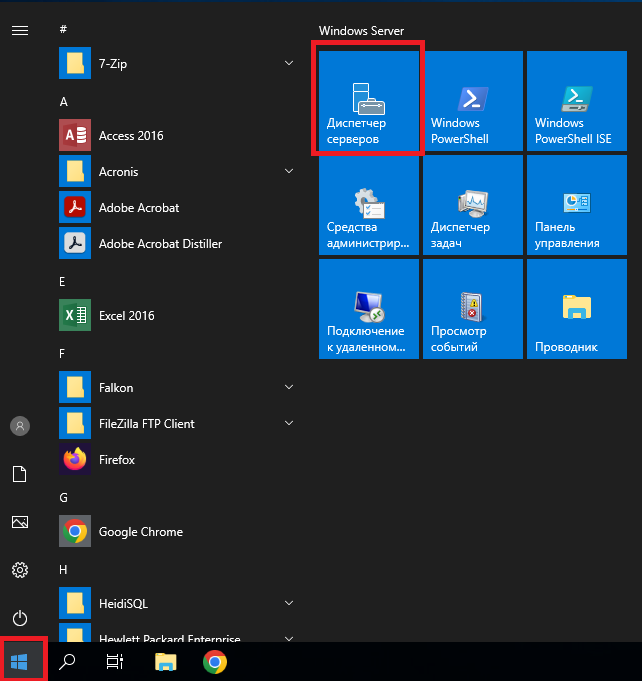The height and width of the screenshot is (681, 642).
Task: Open the Windows PowerShell ISE tile
Action: [x=576, y=100]
